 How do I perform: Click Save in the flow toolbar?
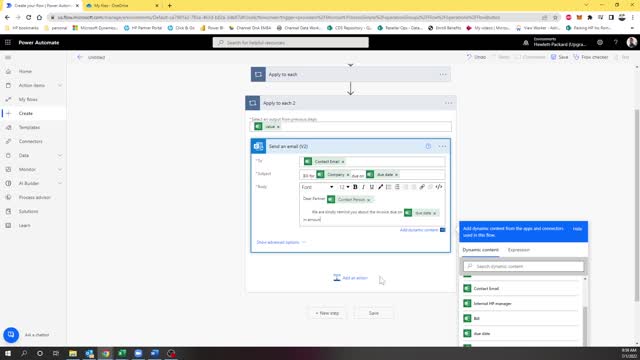click(560, 57)
